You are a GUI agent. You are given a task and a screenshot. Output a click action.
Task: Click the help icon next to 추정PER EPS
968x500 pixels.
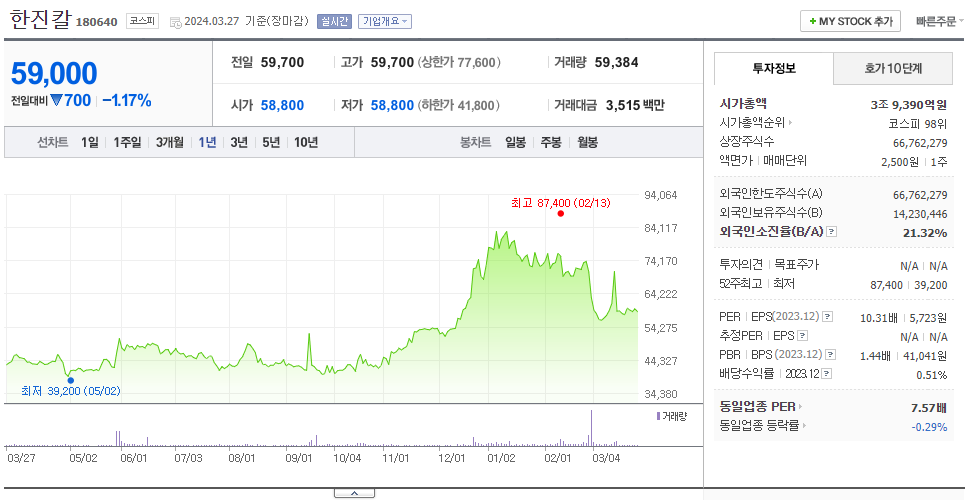click(802, 336)
